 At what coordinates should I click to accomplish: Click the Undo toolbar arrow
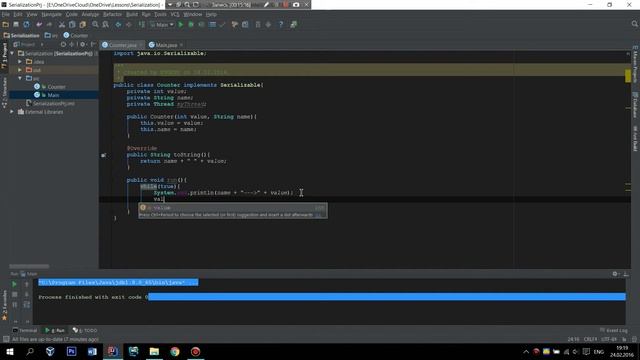39,24
